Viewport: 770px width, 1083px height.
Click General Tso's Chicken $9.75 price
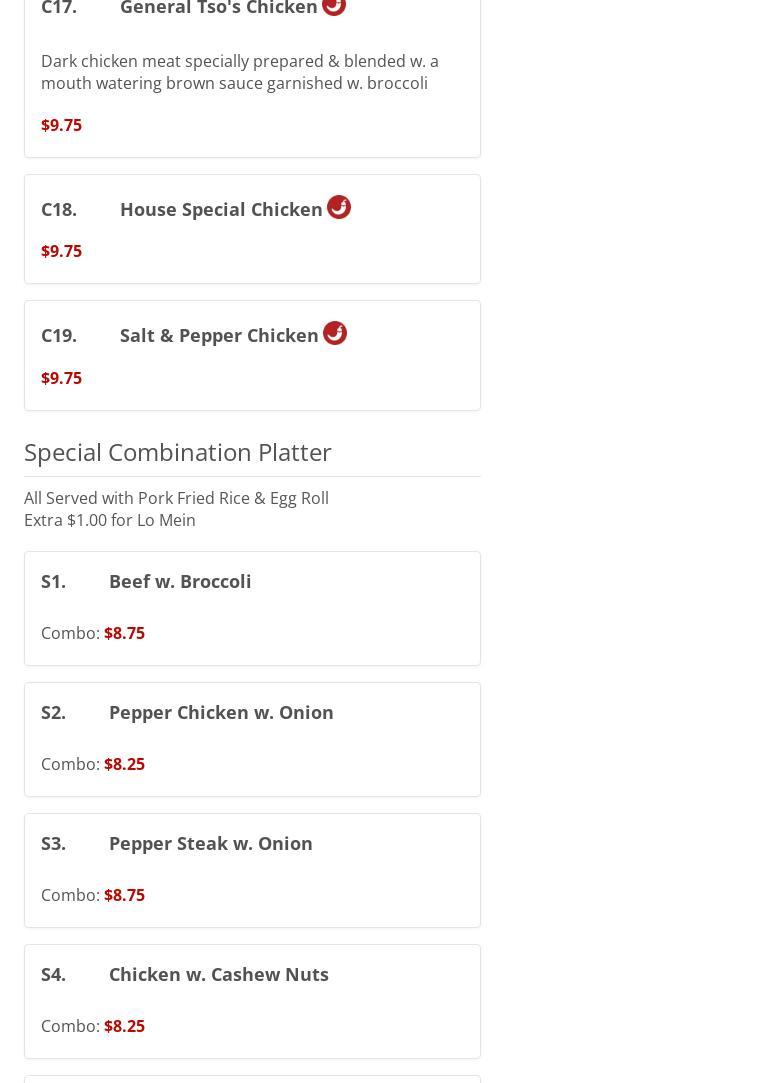click(x=61, y=126)
